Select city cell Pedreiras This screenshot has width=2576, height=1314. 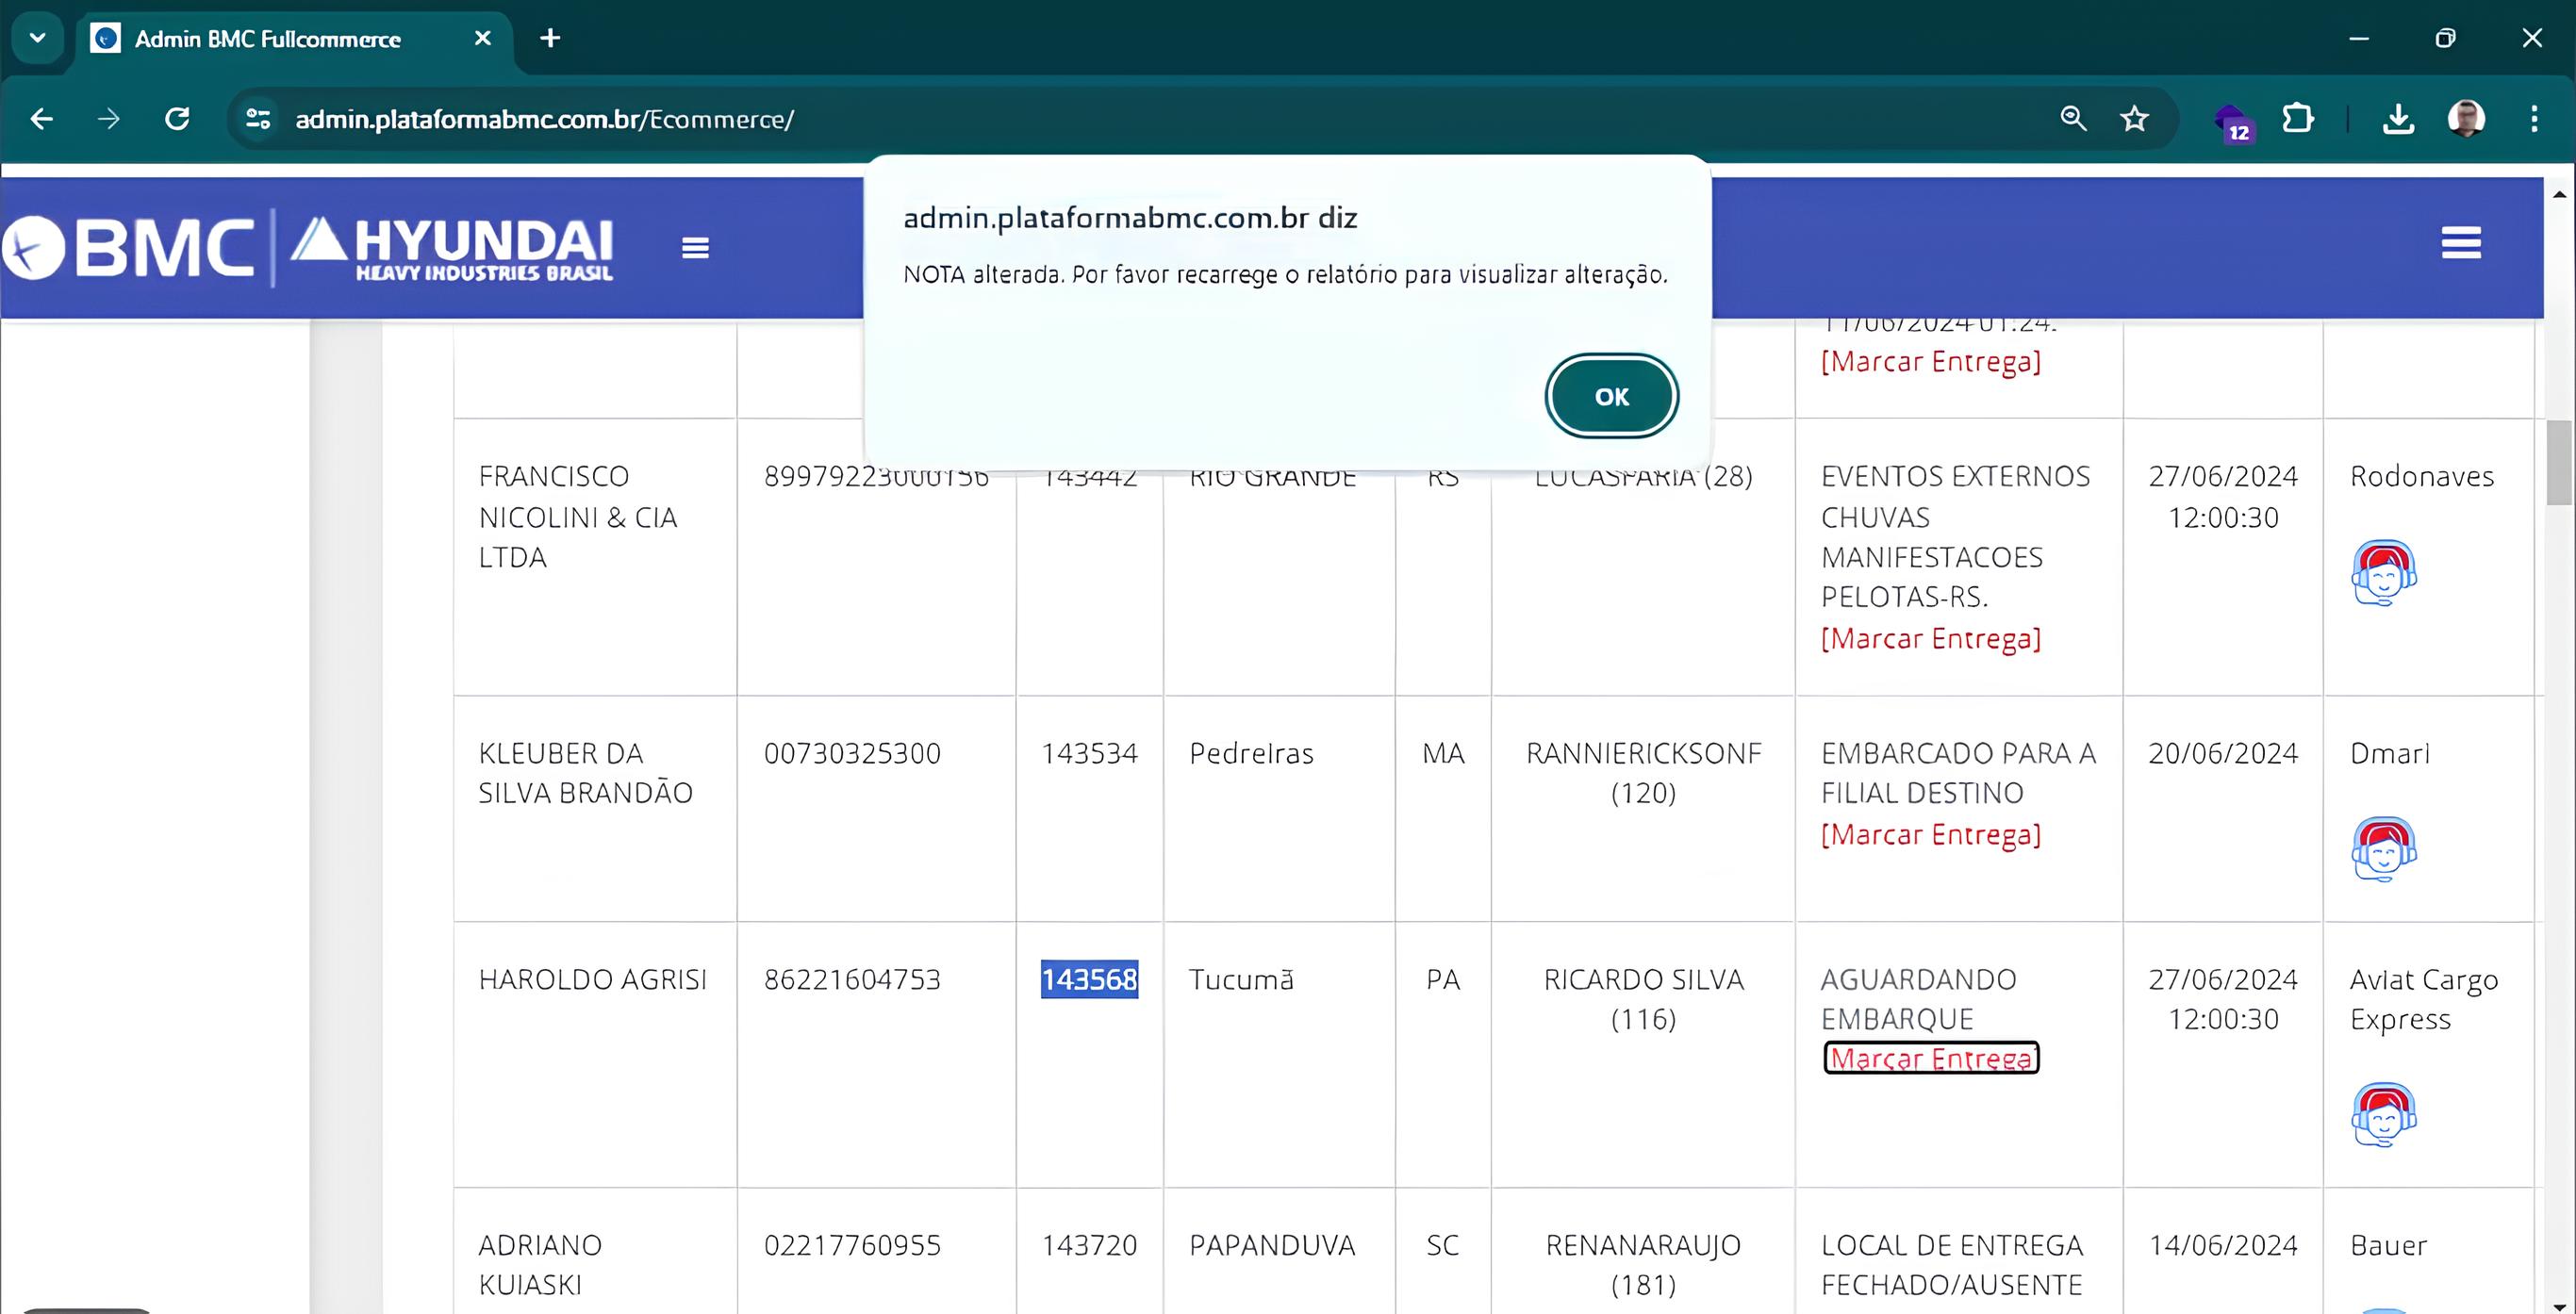point(1251,753)
